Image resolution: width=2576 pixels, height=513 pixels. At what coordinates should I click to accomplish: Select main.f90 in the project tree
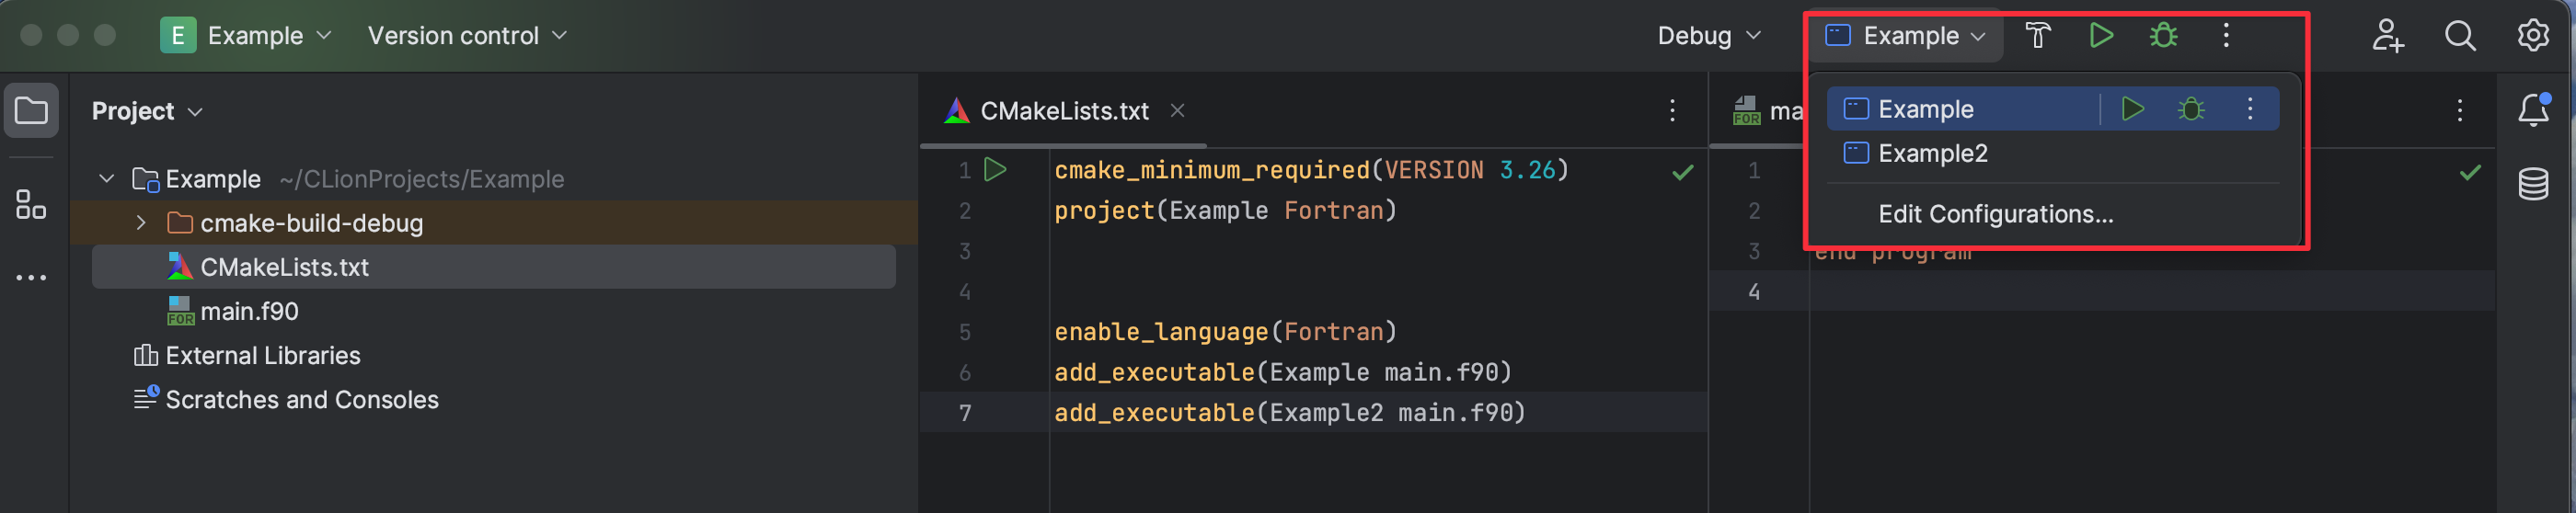pyautogui.click(x=249, y=312)
